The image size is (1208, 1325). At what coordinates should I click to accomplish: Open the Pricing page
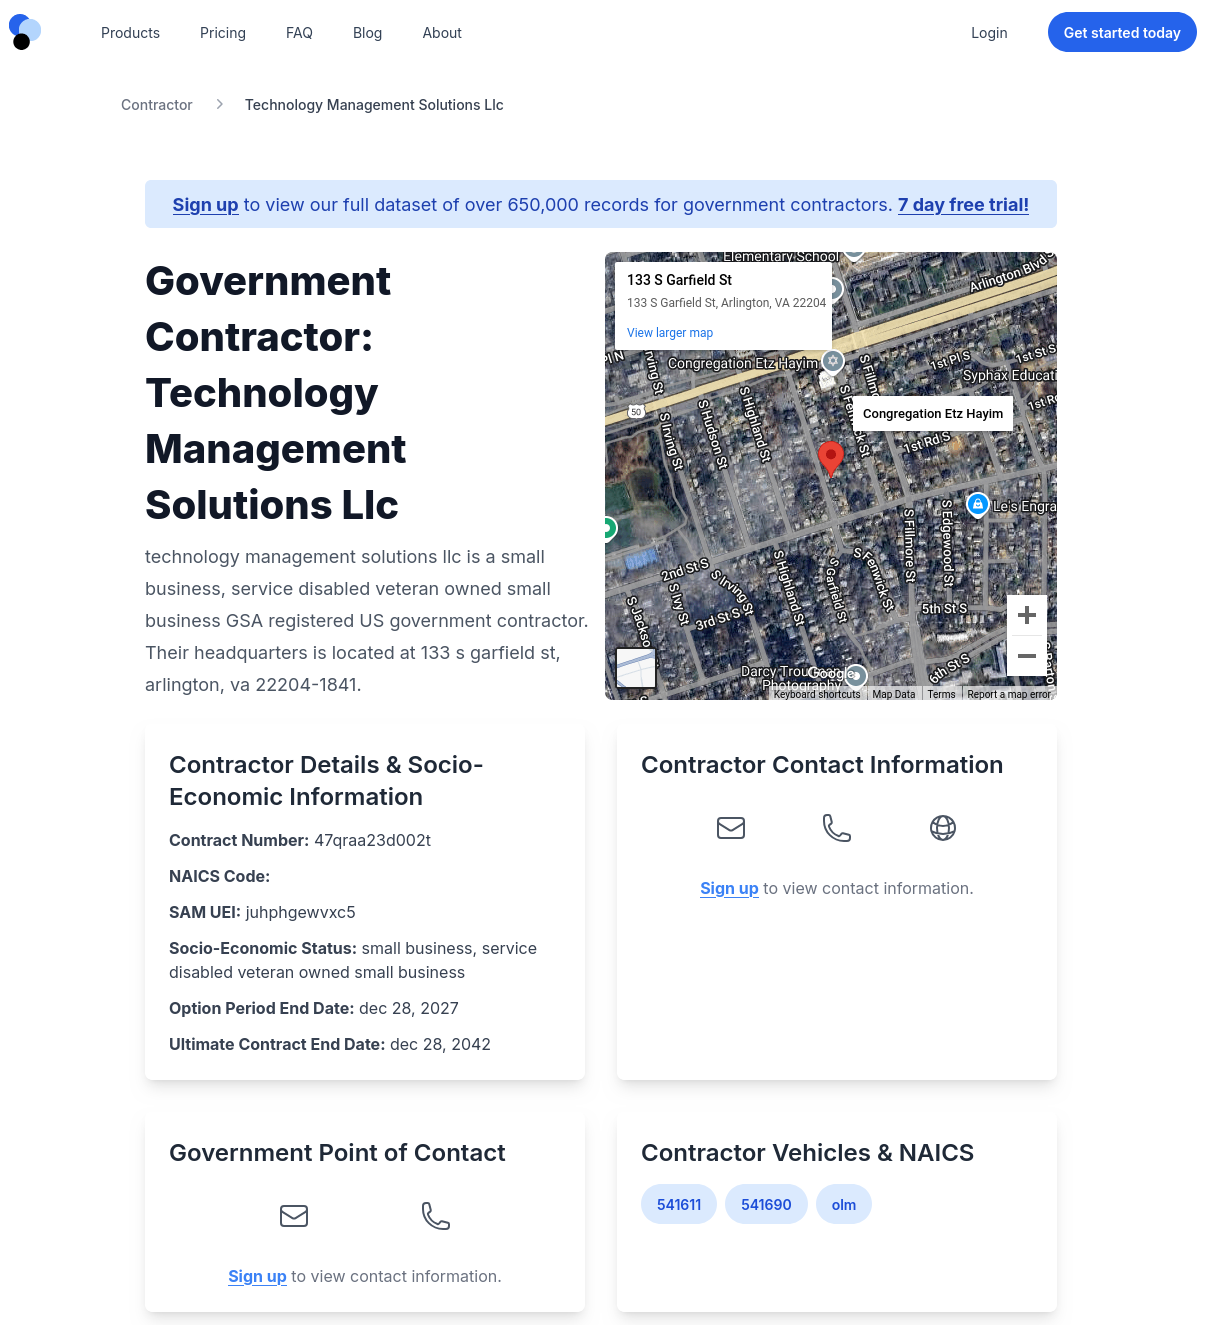pos(223,33)
